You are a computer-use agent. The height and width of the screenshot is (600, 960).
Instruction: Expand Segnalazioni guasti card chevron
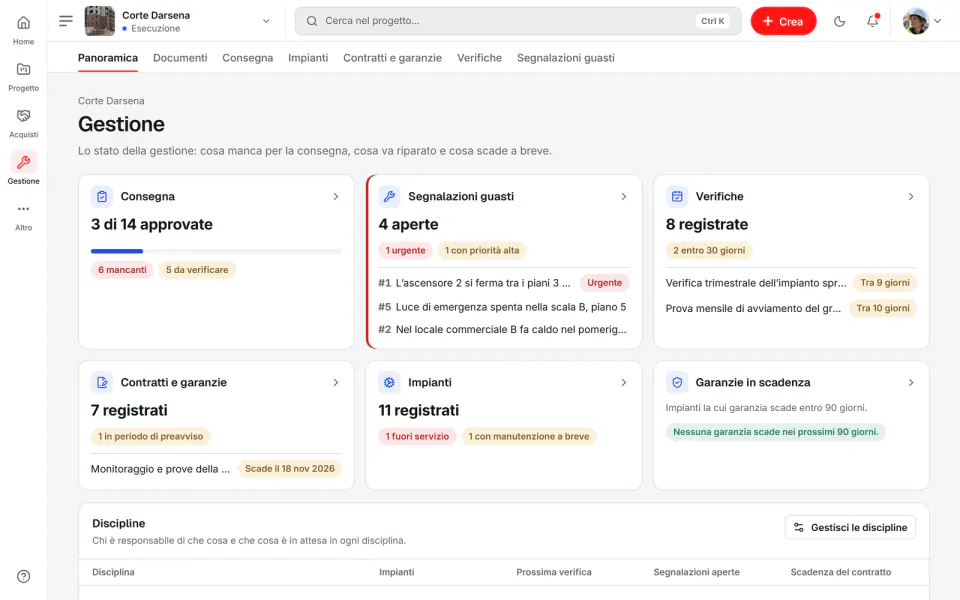tap(623, 197)
